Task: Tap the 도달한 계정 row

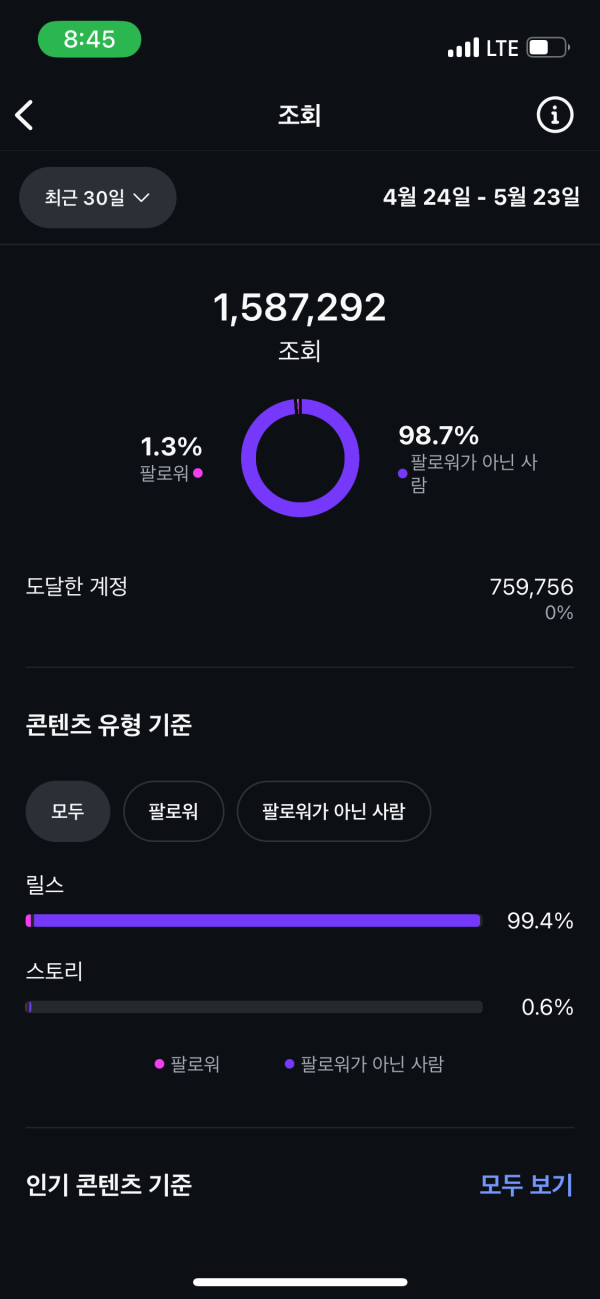Action: (300, 598)
